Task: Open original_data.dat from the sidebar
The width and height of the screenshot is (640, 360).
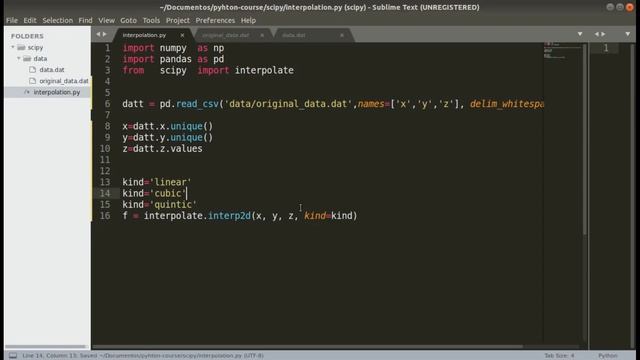Action: point(64,81)
